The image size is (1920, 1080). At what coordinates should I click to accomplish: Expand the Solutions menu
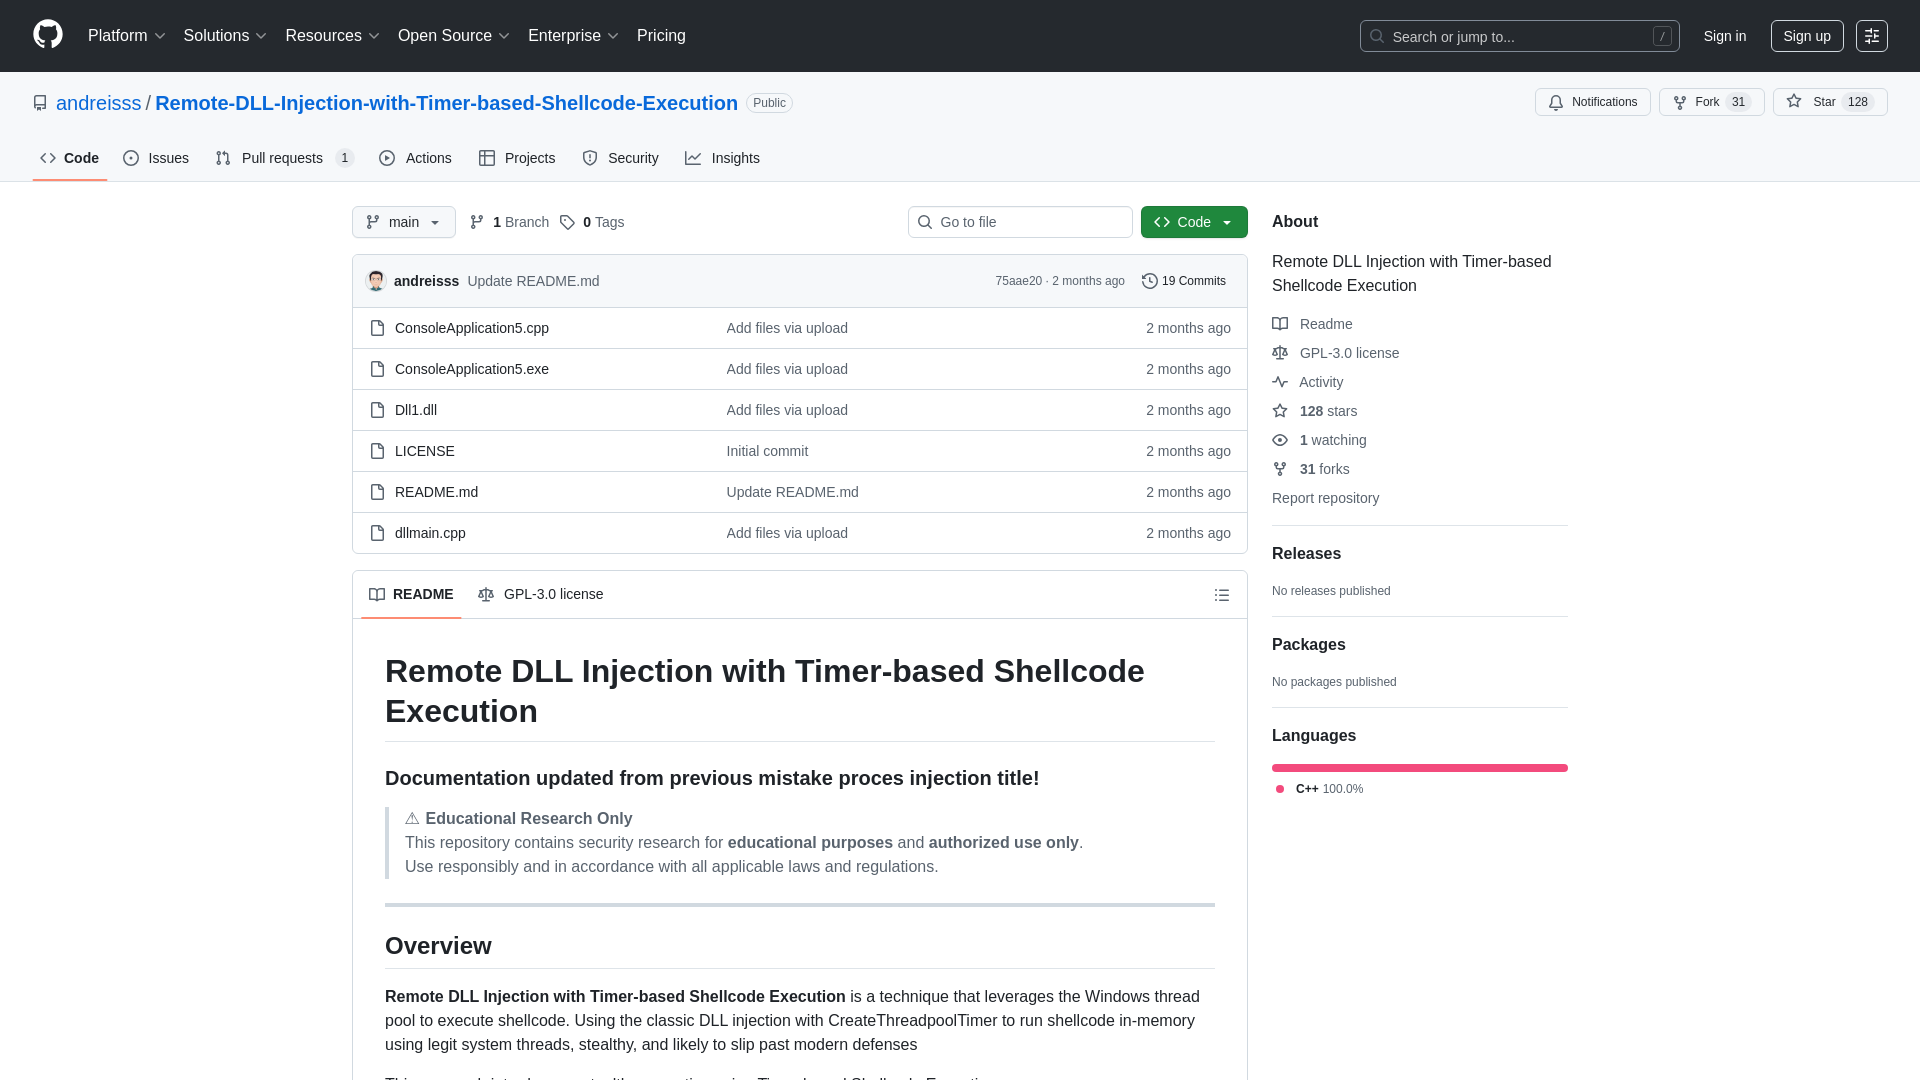[225, 36]
